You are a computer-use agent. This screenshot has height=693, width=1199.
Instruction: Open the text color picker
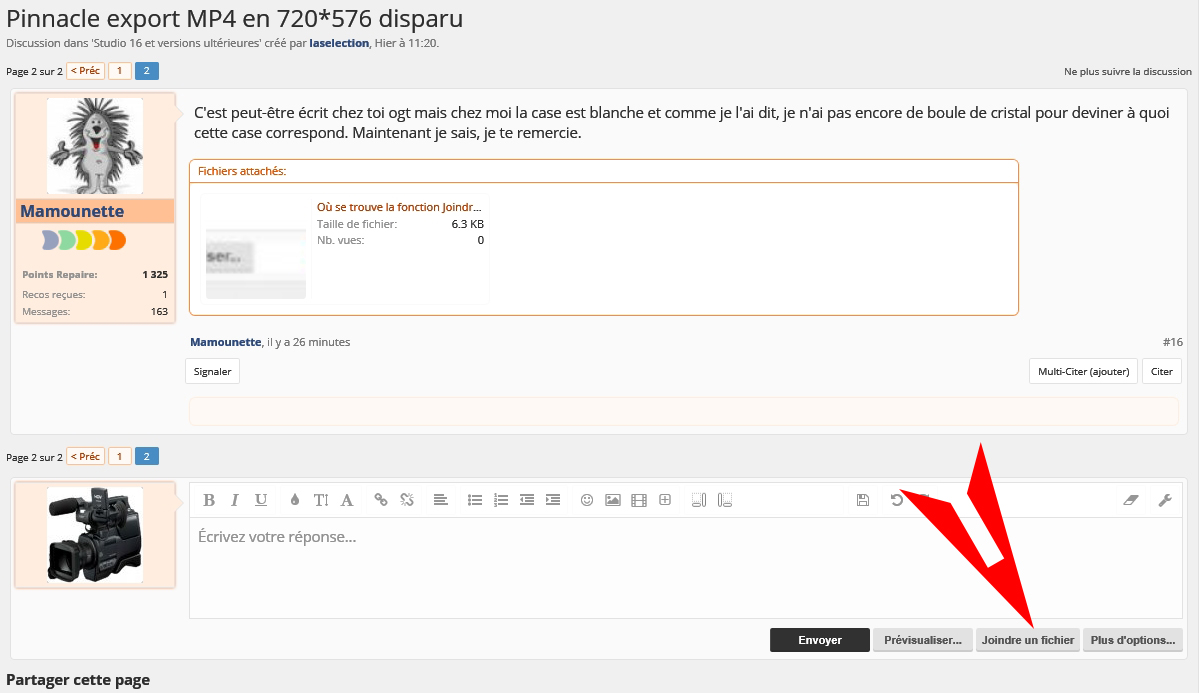coord(295,500)
